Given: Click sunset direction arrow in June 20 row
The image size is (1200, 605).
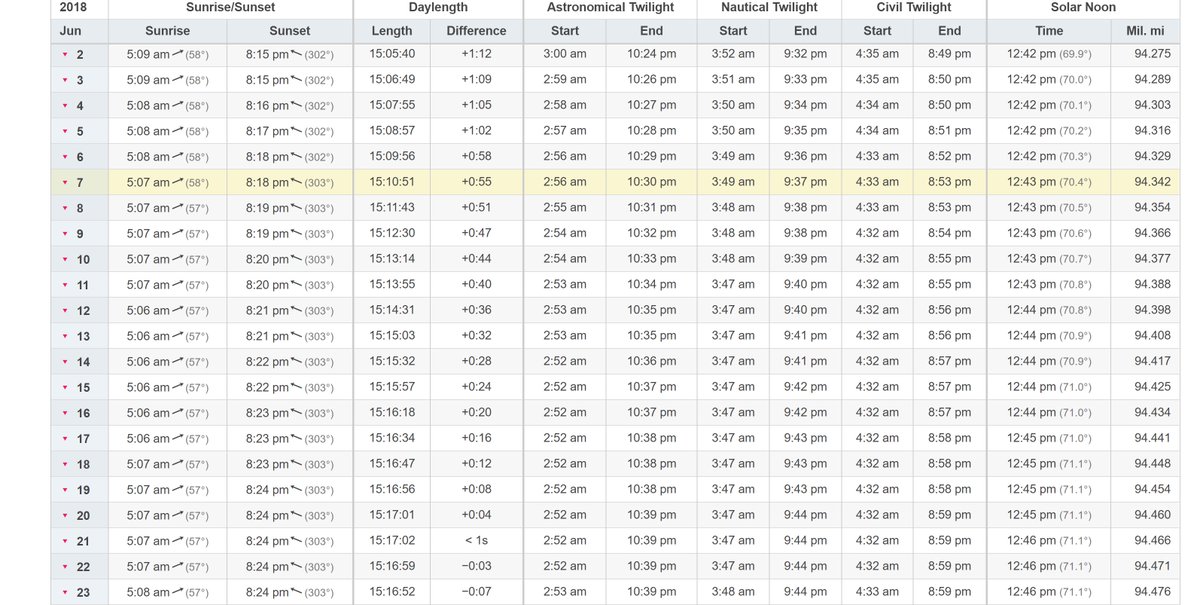Looking at the screenshot, I should point(297,515).
